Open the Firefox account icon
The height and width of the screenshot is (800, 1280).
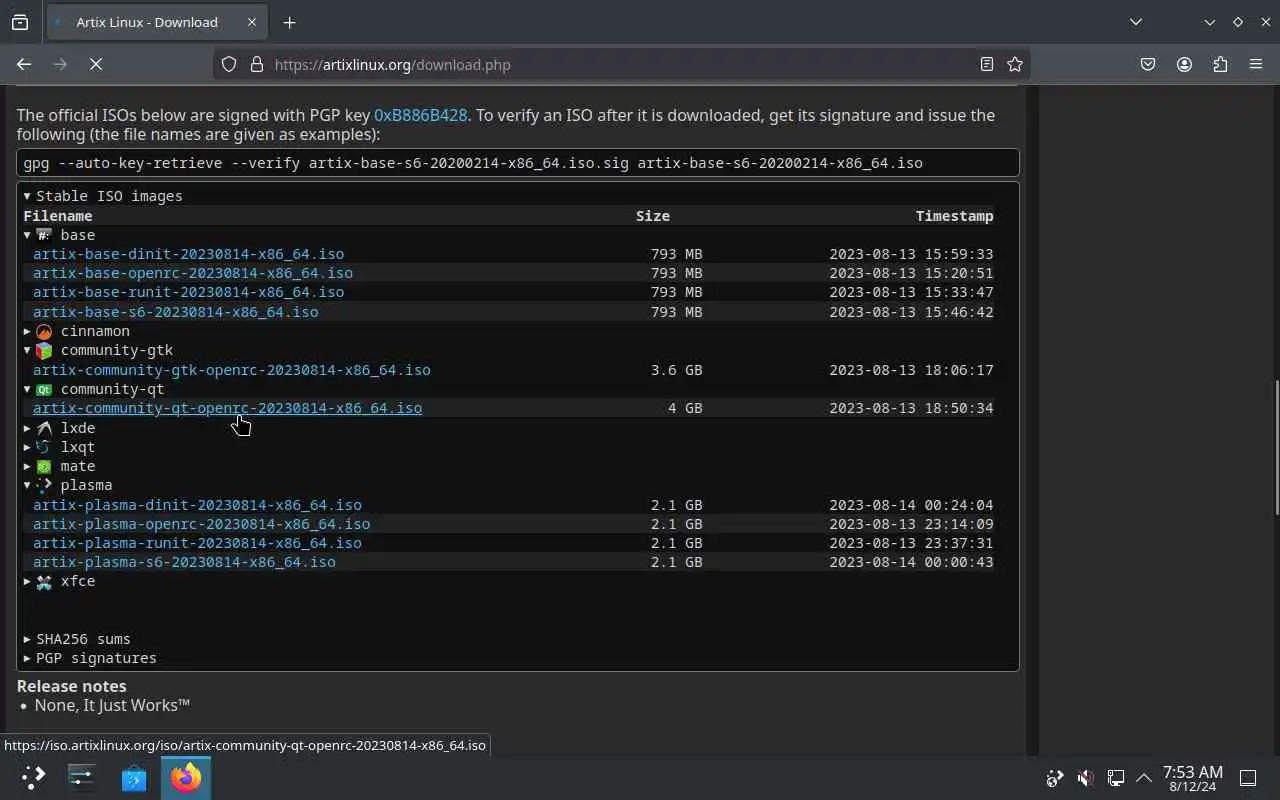[x=1184, y=64]
